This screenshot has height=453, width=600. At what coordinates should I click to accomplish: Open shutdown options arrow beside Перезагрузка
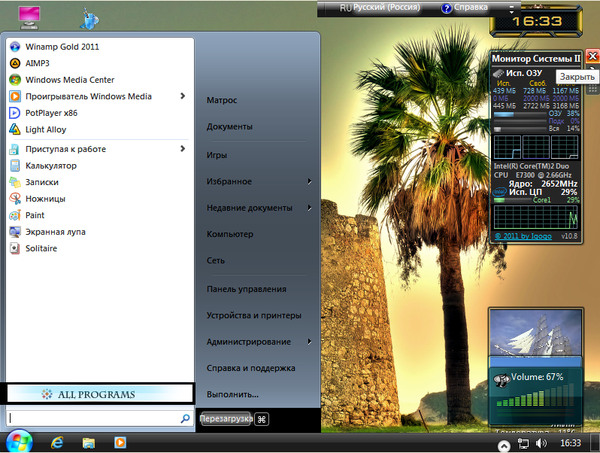pyautogui.click(x=261, y=419)
